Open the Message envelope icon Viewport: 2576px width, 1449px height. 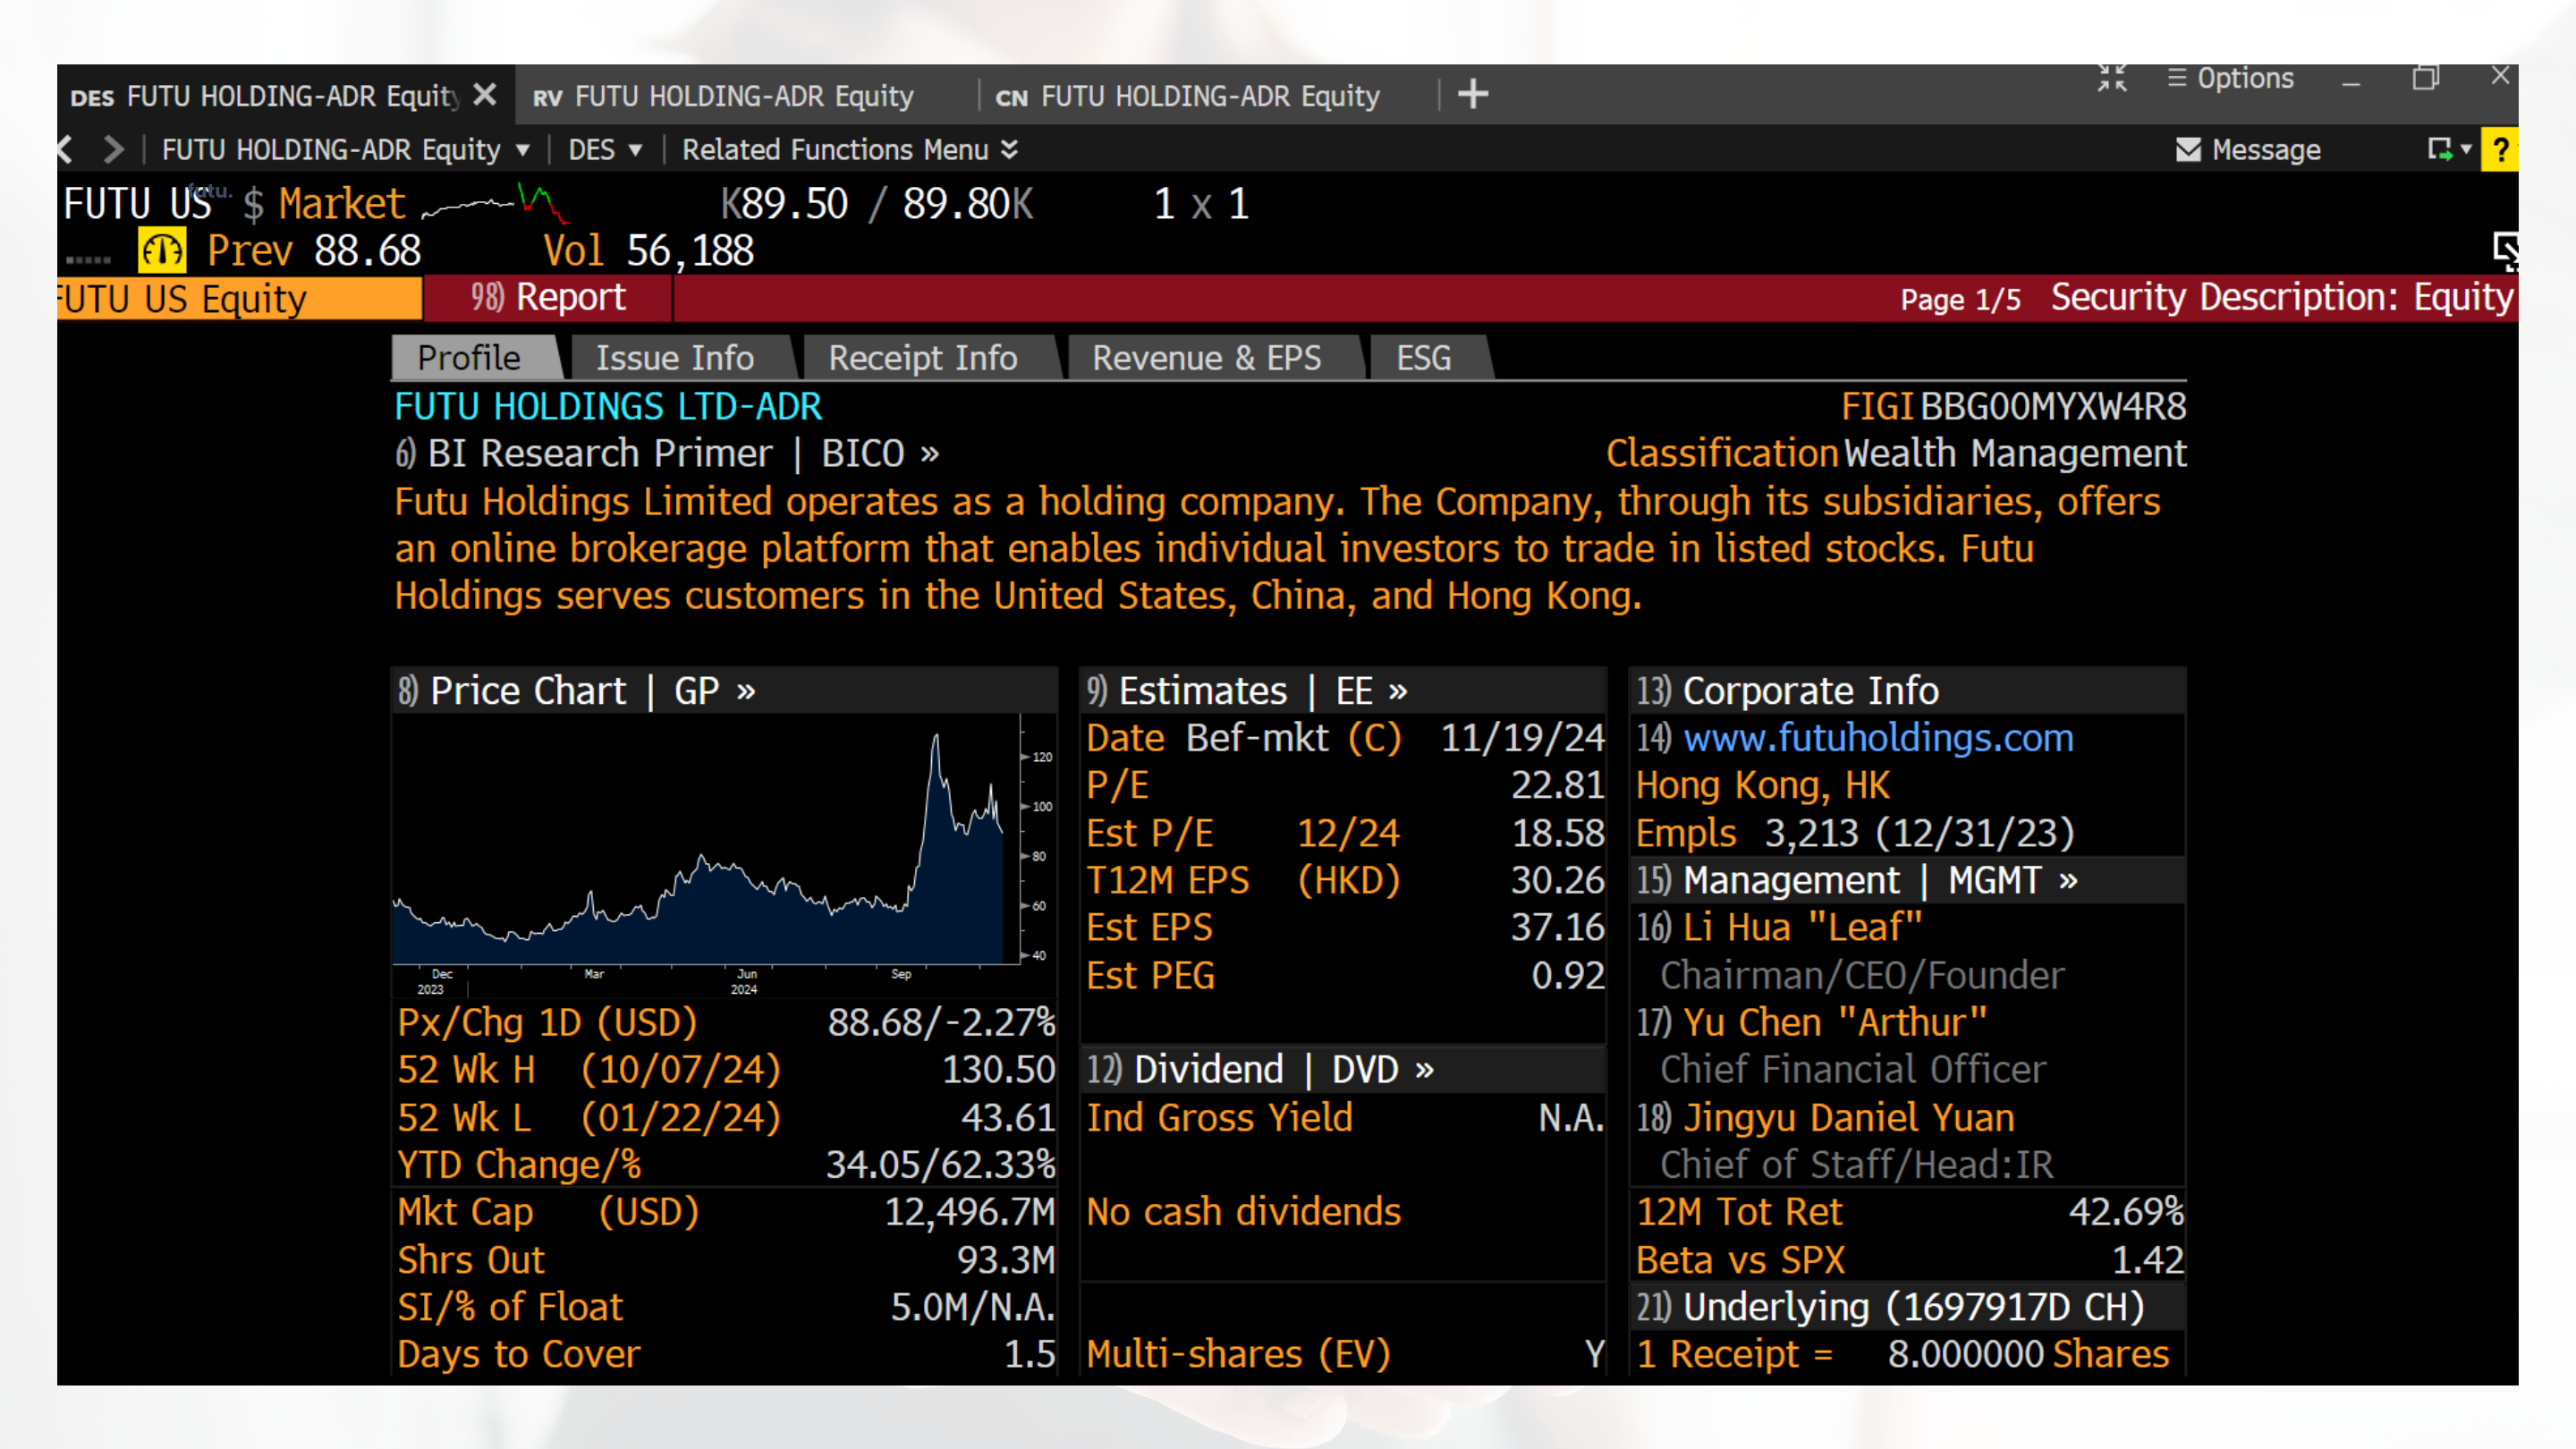coord(2188,150)
